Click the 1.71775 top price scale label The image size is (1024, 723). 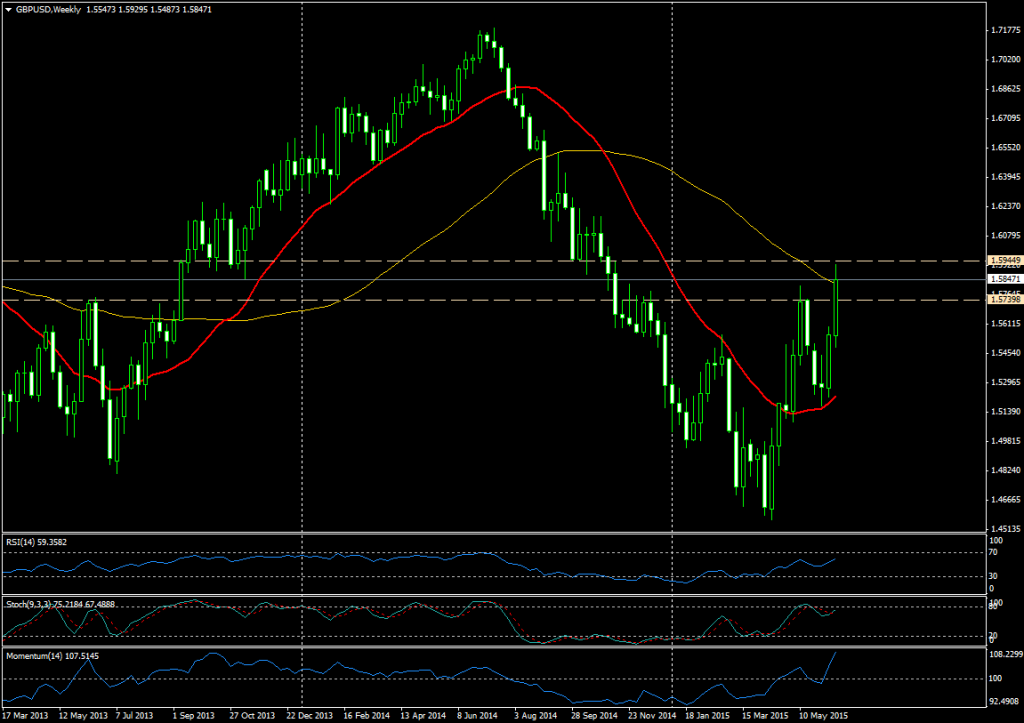coord(1002,31)
